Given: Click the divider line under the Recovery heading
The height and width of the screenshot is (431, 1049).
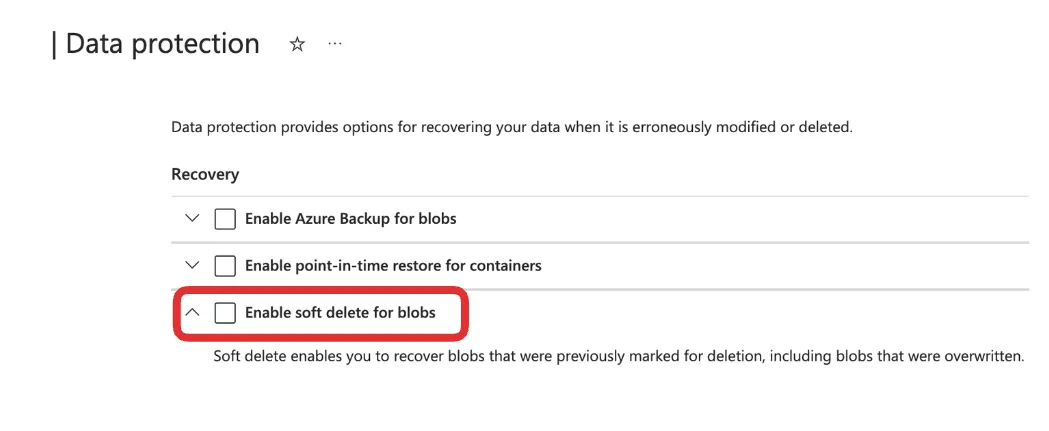Looking at the screenshot, I should pos(600,196).
